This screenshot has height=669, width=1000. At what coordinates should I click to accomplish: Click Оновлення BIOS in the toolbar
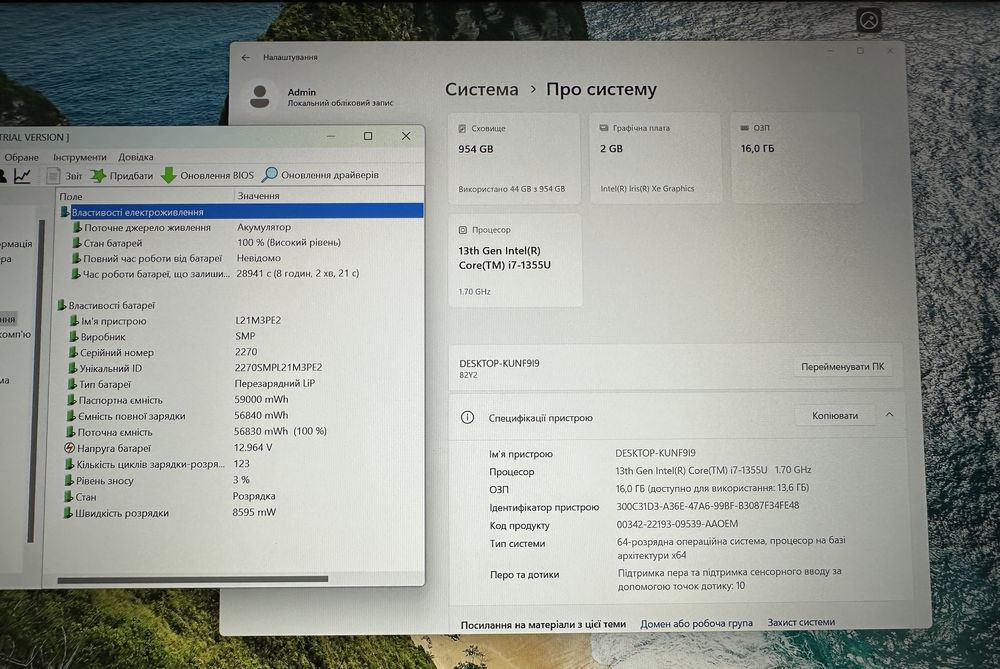tap(207, 175)
